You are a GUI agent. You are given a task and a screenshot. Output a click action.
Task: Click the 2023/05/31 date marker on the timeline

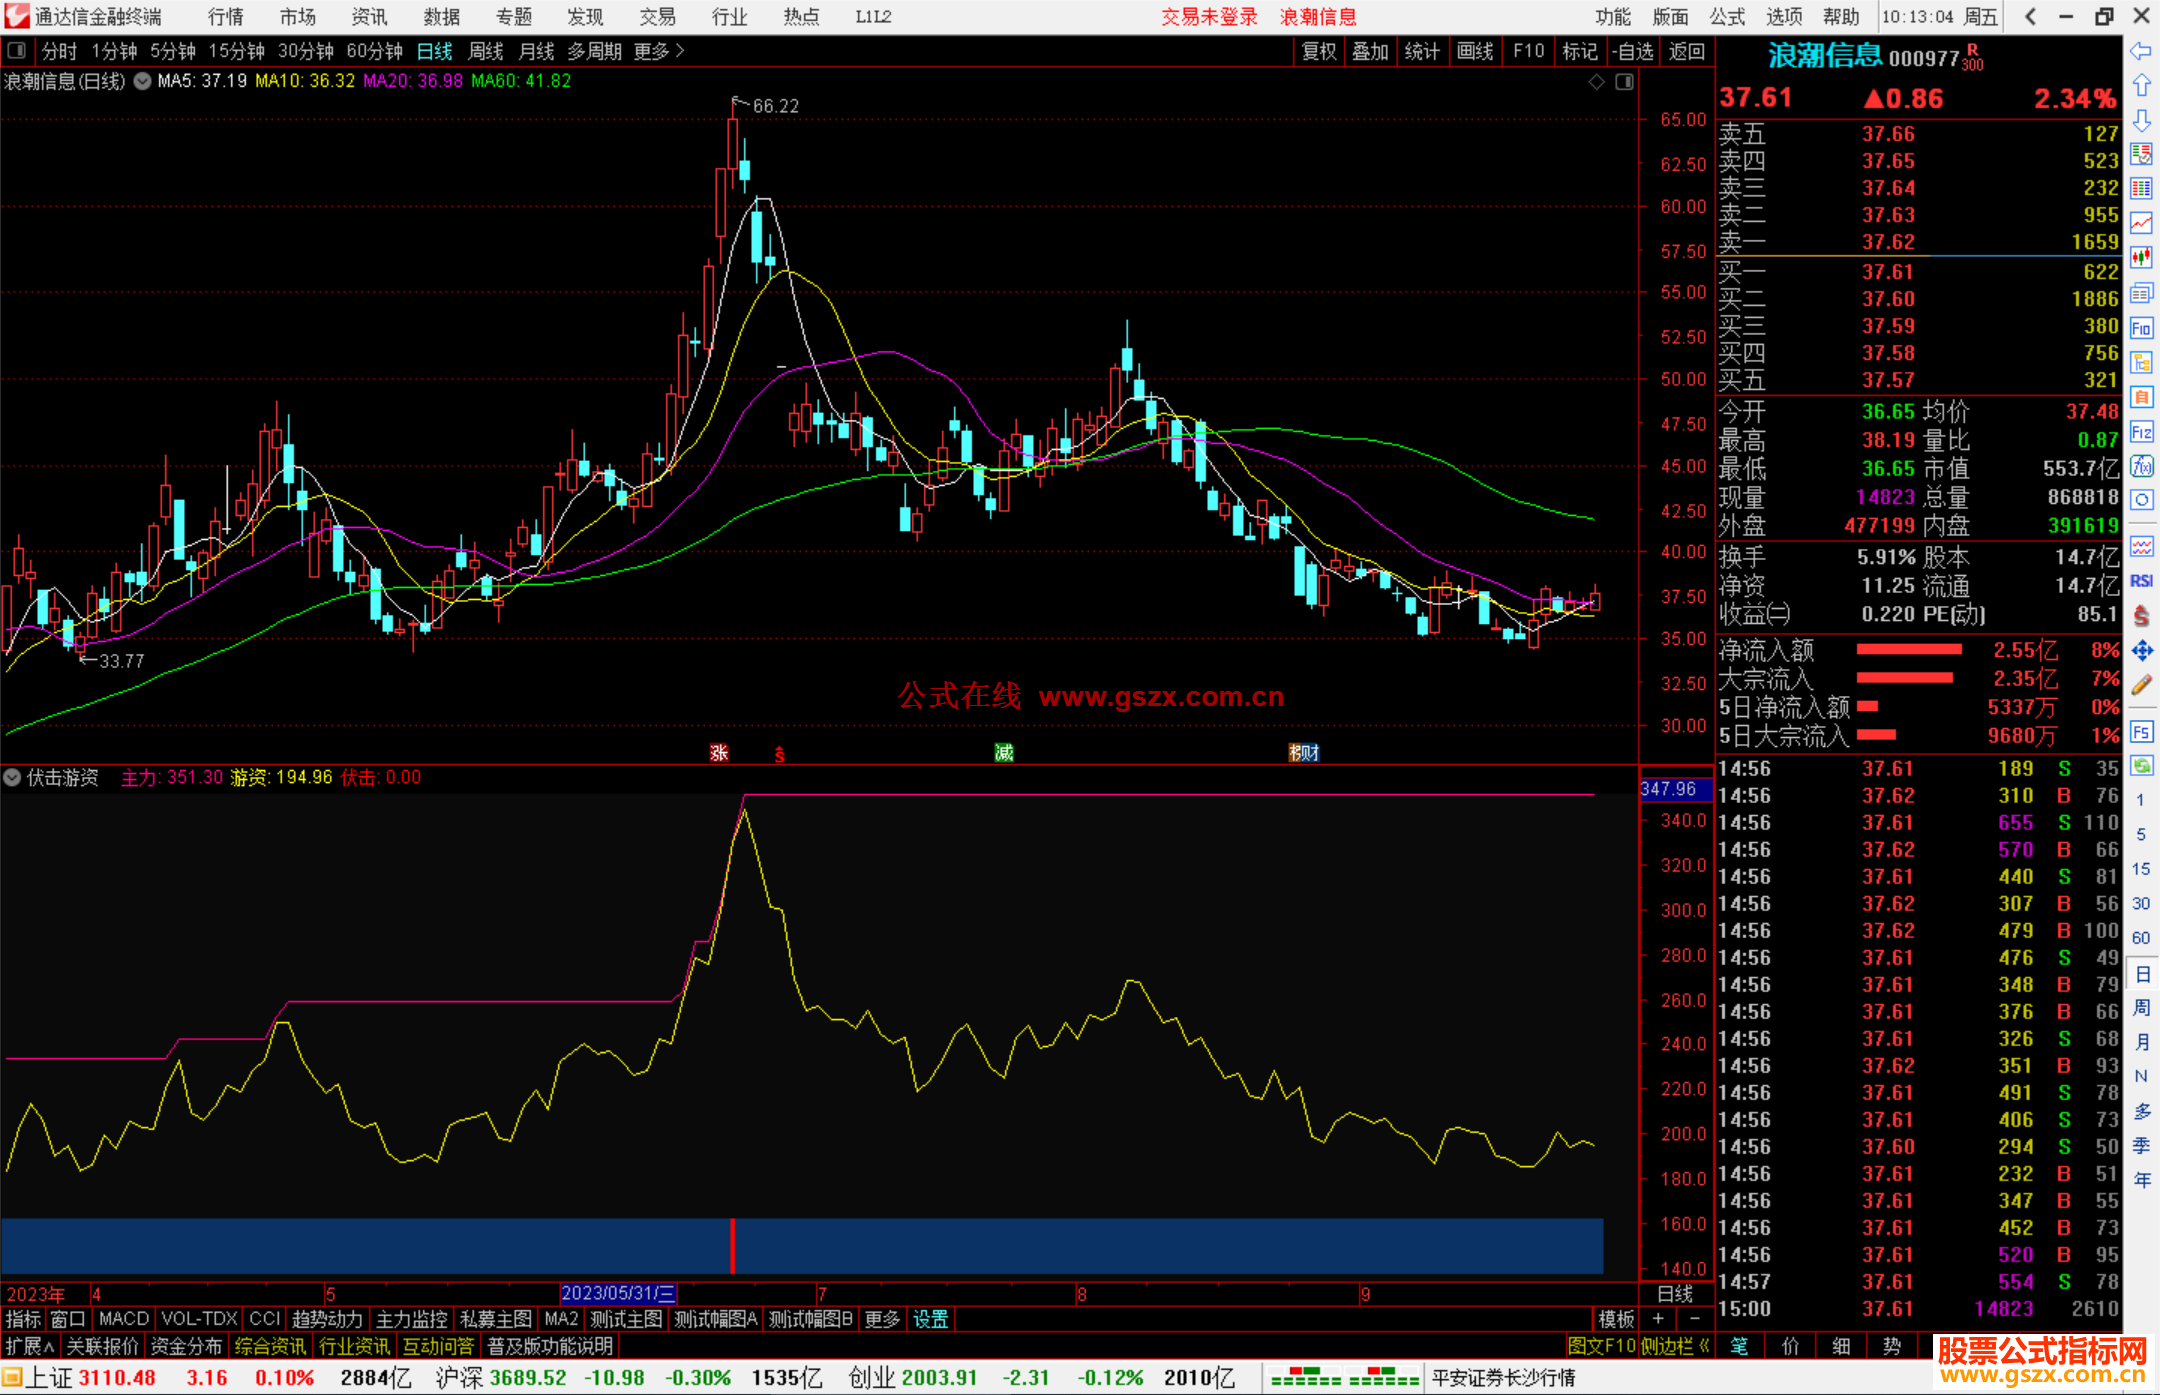pos(618,1294)
